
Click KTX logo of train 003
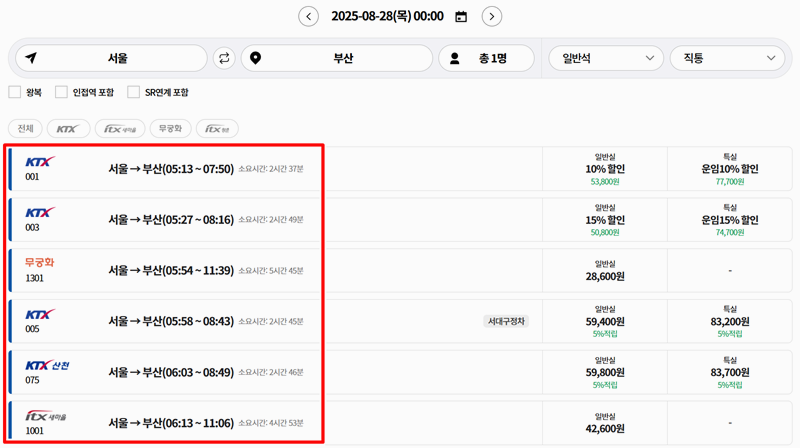pos(40,212)
